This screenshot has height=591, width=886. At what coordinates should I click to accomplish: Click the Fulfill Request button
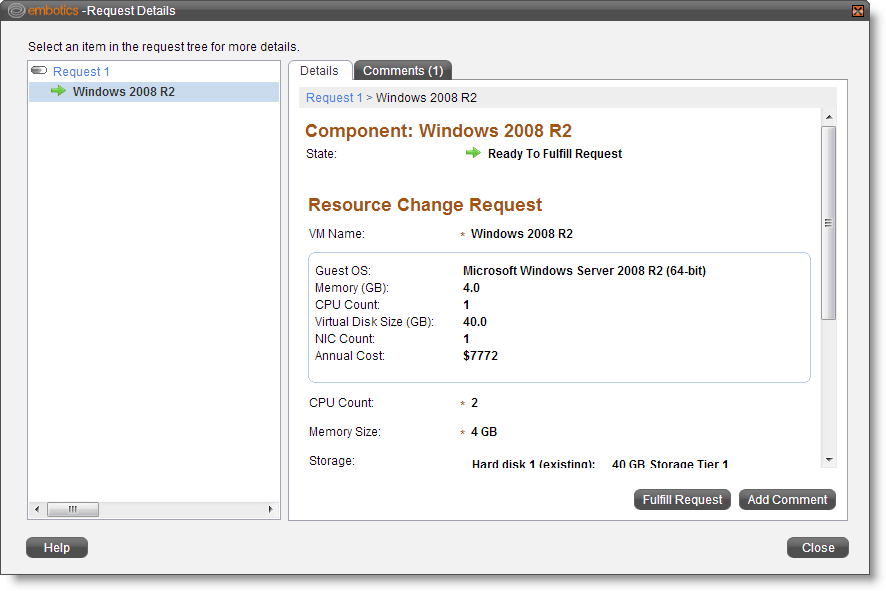pyautogui.click(x=682, y=499)
